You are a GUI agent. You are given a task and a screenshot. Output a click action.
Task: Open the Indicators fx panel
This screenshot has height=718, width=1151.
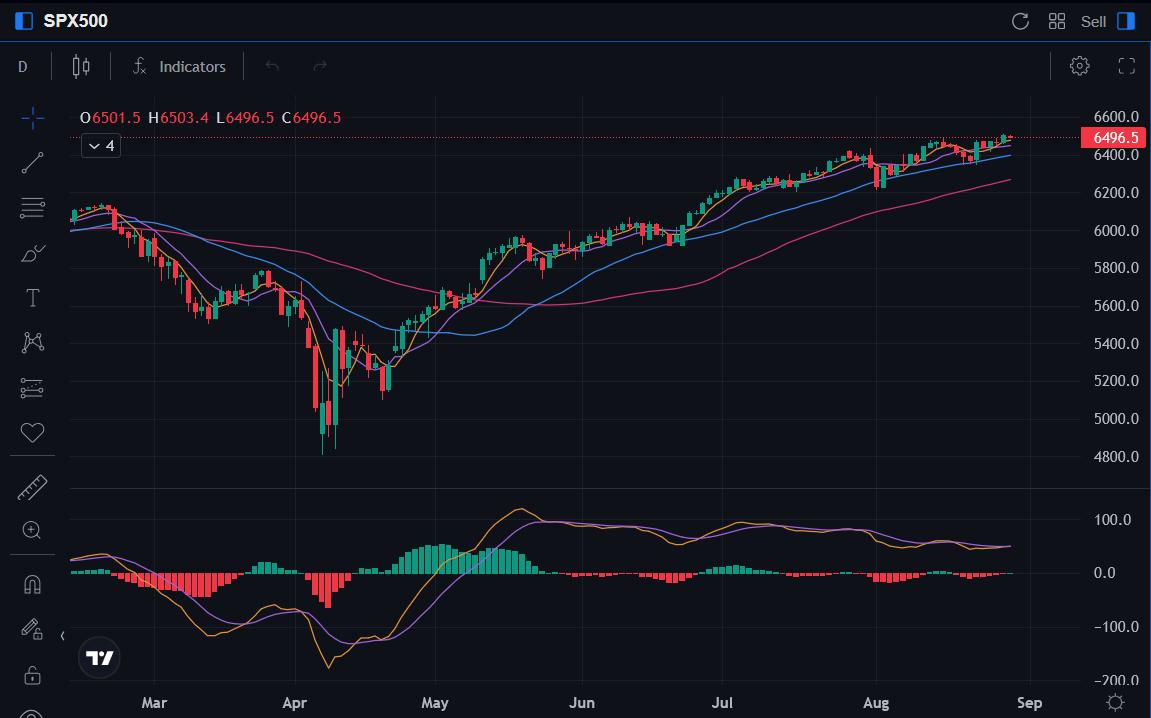click(x=180, y=67)
